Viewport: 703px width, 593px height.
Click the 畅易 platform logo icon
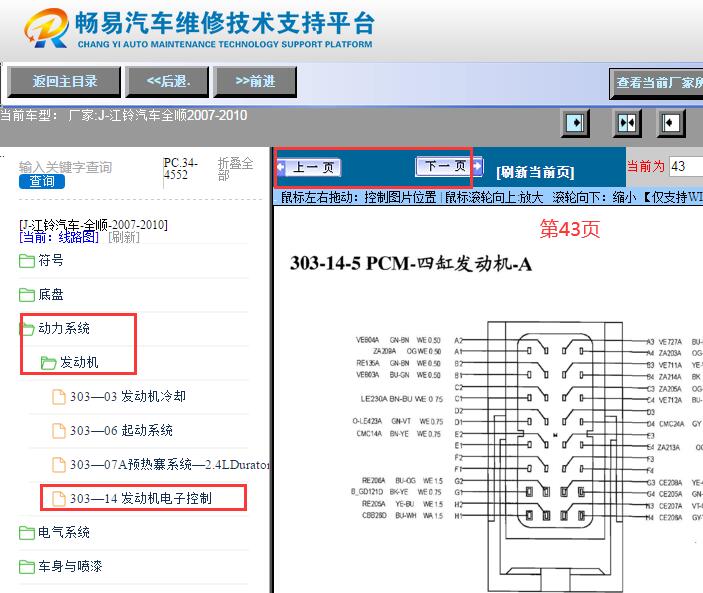point(46,28)
